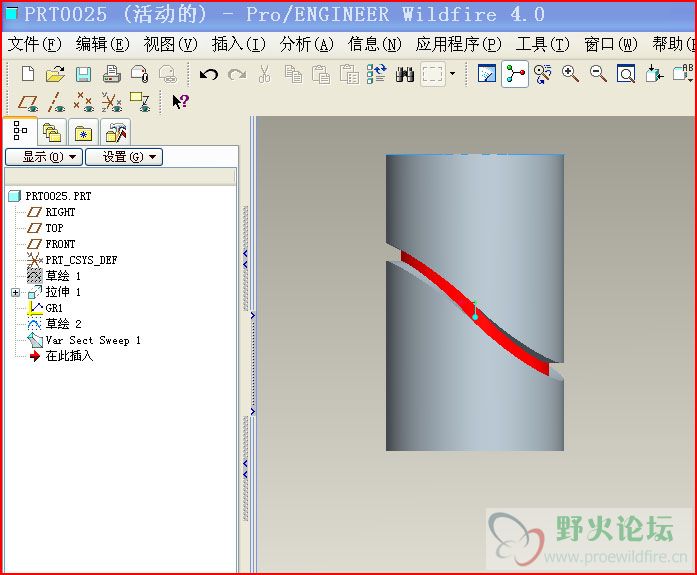Toggle datum axes display
The width and height of the screenshot is (697, 575).
[x=56, y=102]
